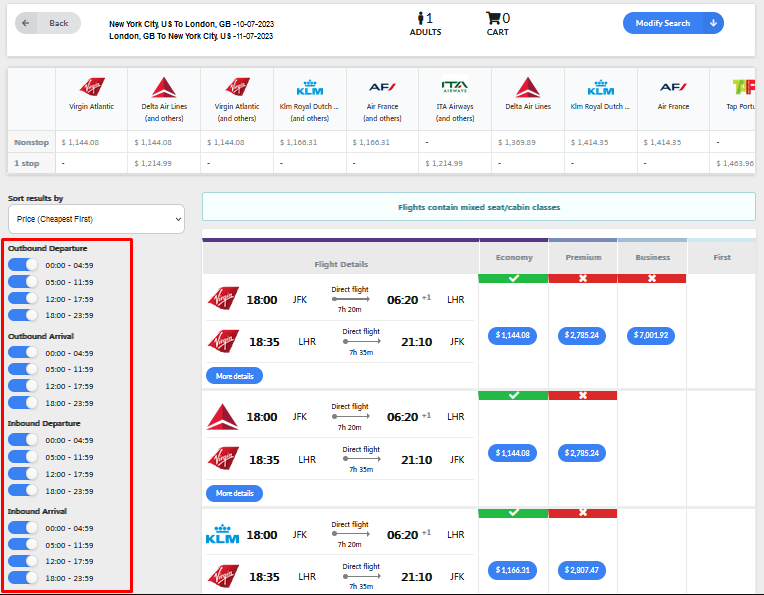Select Klm Royal Dutch (and others) logo

click(310, 88)
